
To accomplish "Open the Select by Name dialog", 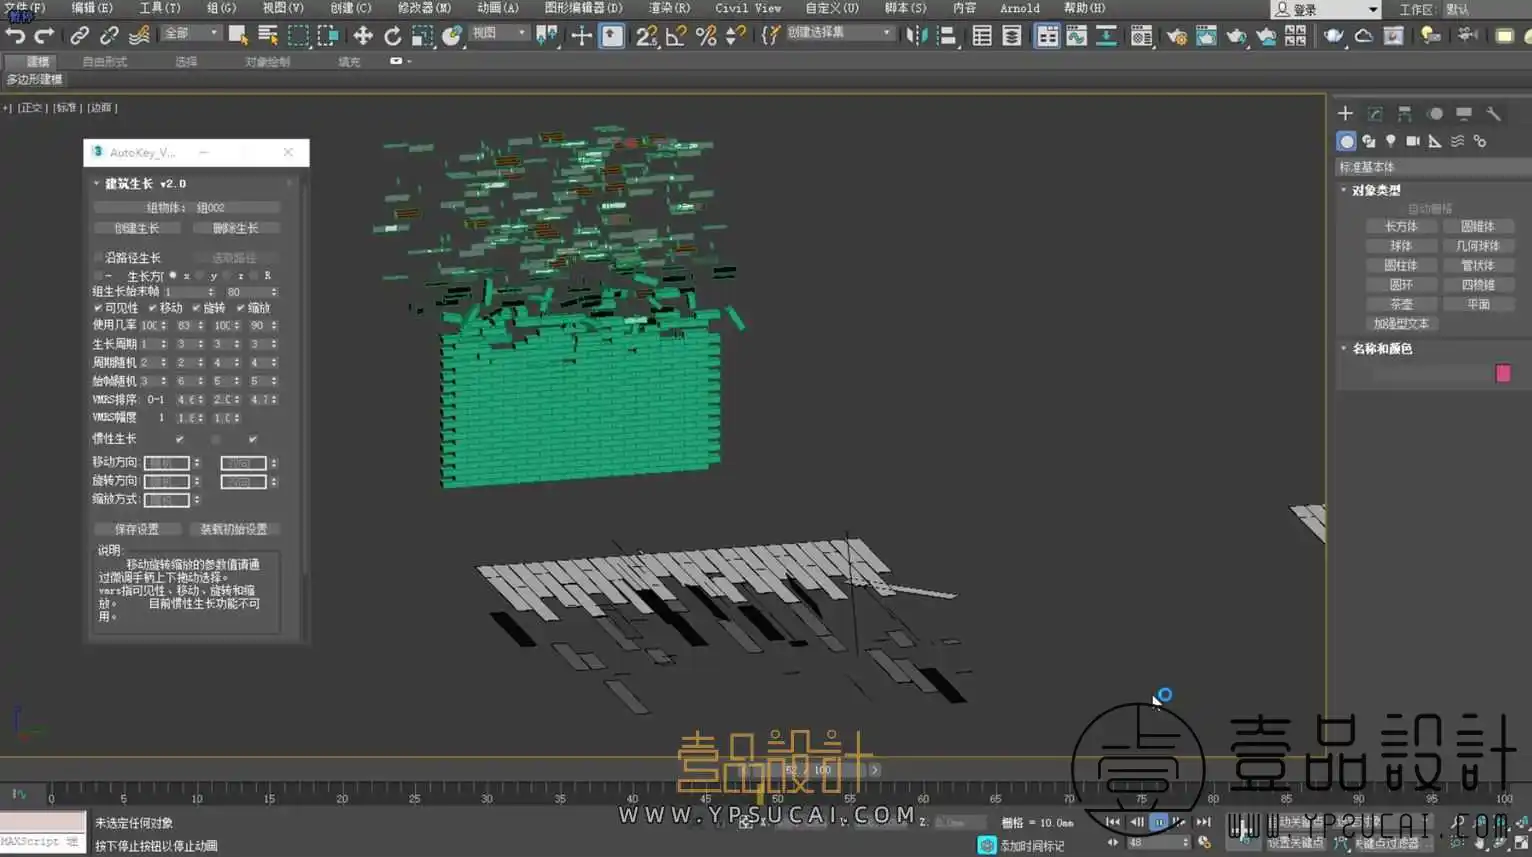I will pyautogui.click(x=268, y=36).
